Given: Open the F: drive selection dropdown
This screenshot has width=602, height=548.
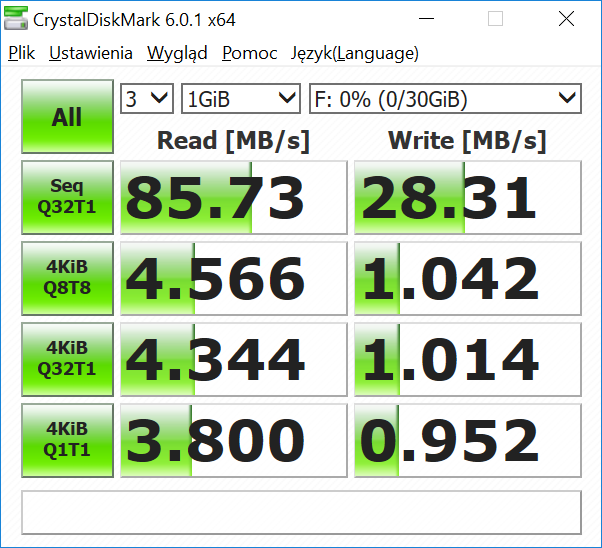Looking at the screenshot, I should pos(445,98).
